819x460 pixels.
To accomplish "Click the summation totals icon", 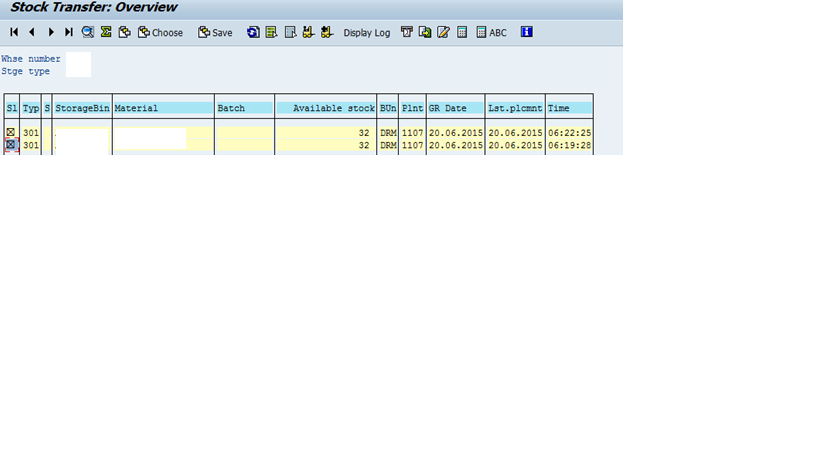I will (x=106, y=33).
